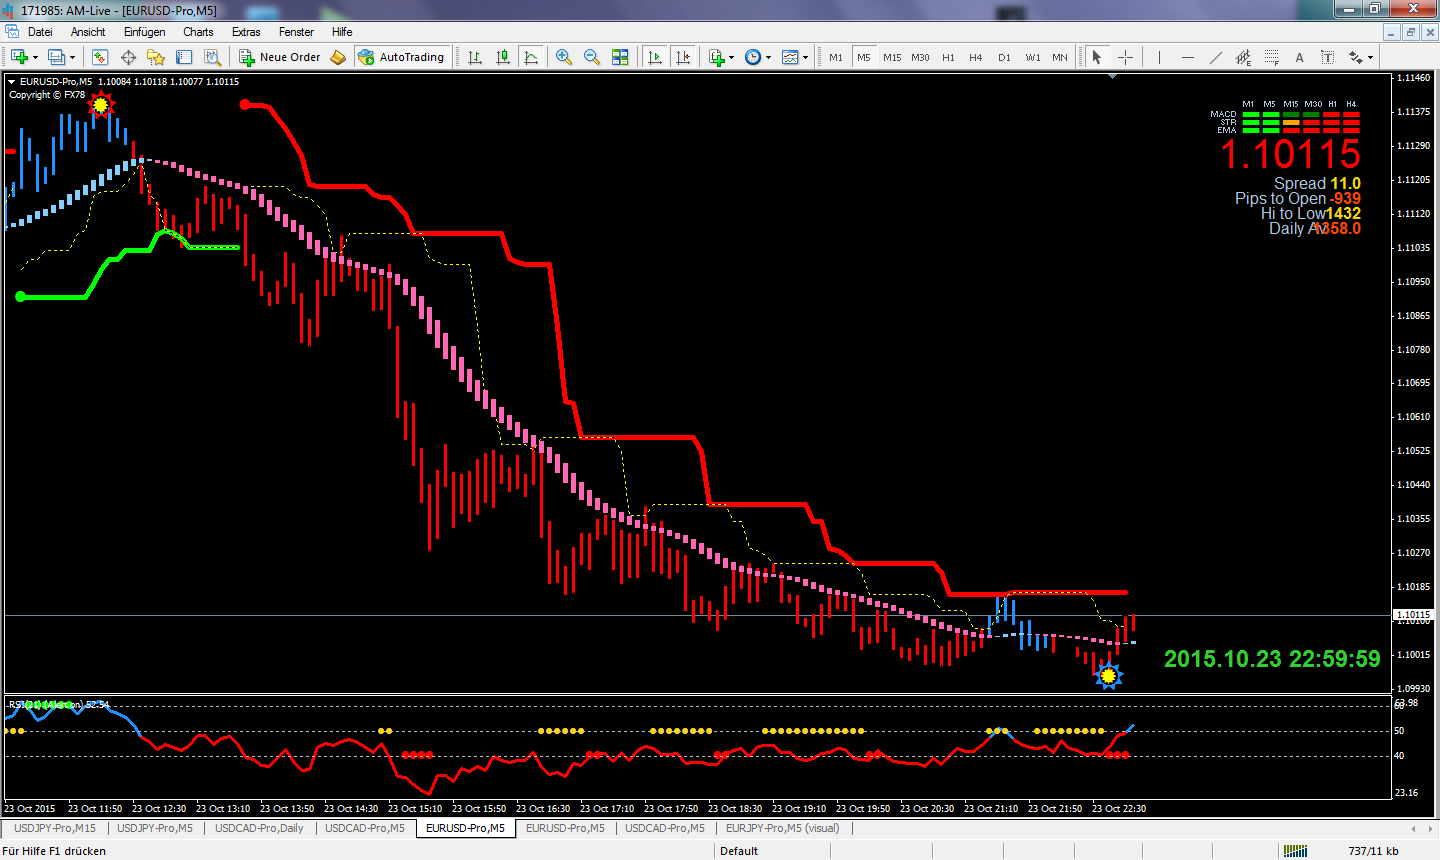Screen dimensions: 1440x860
Task: Select the text 'A' drawing tool
Action: tap(1299, 57)
